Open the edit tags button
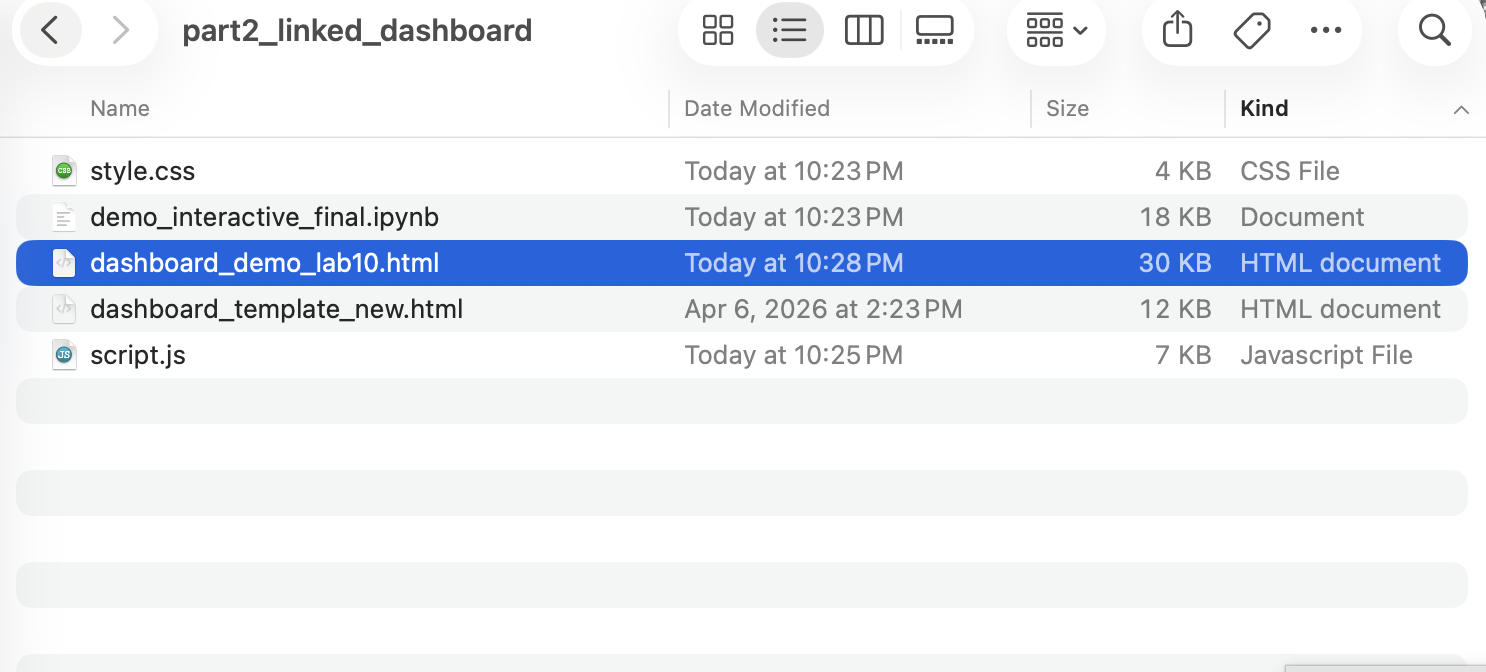 pyautogui.click(x=1251, y=31)
